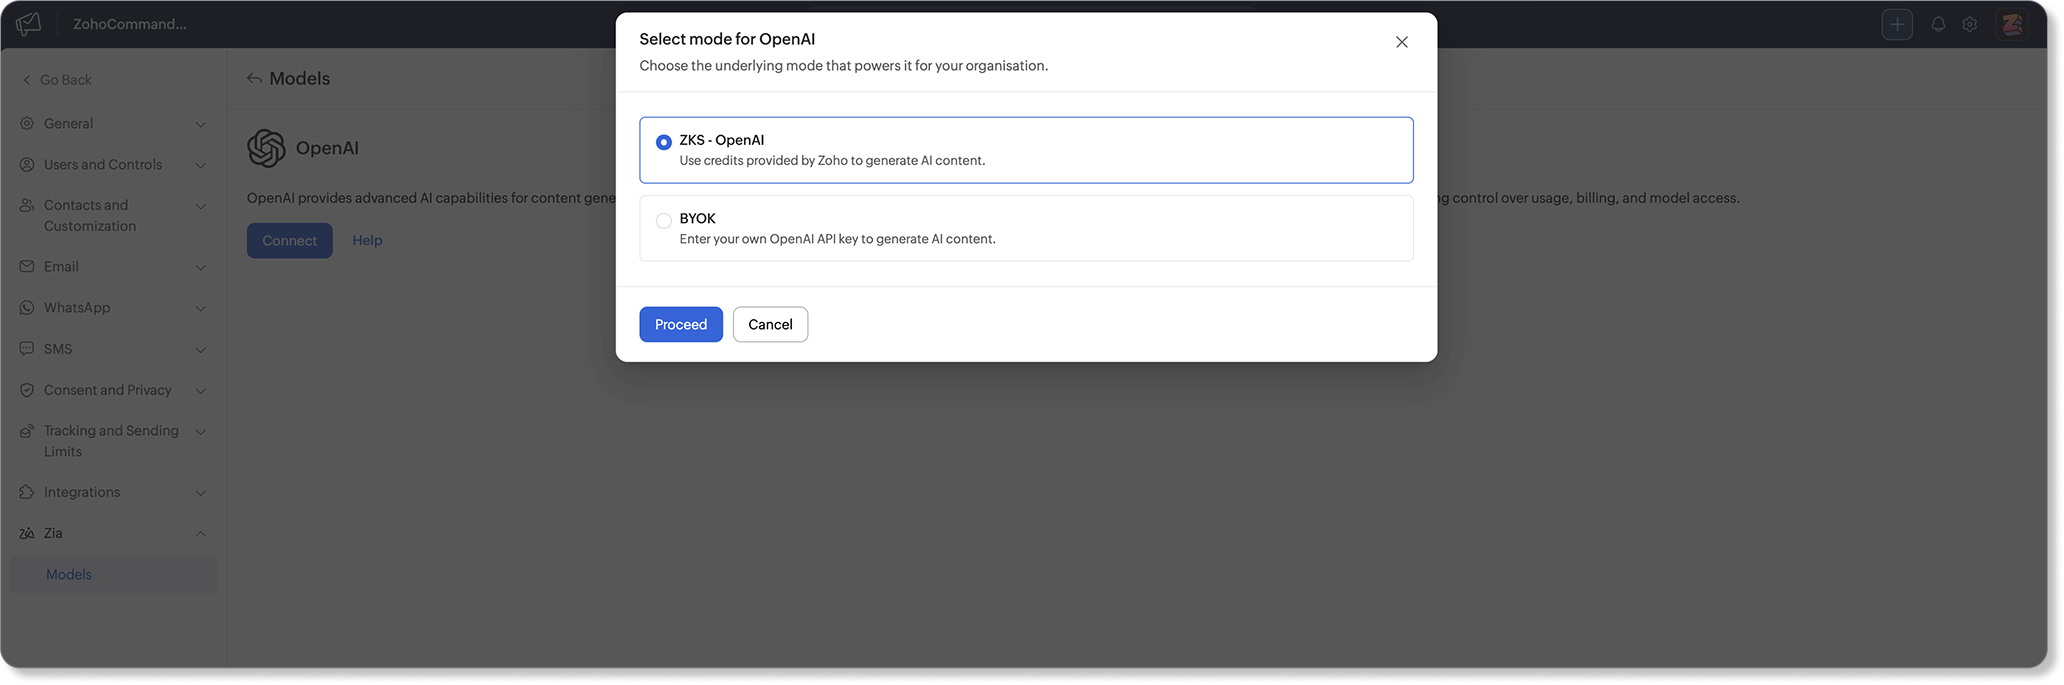The width and height of the screenshot is (2064, 685).
Task: Open the settings gear icon
Action: pos(1969,24)
